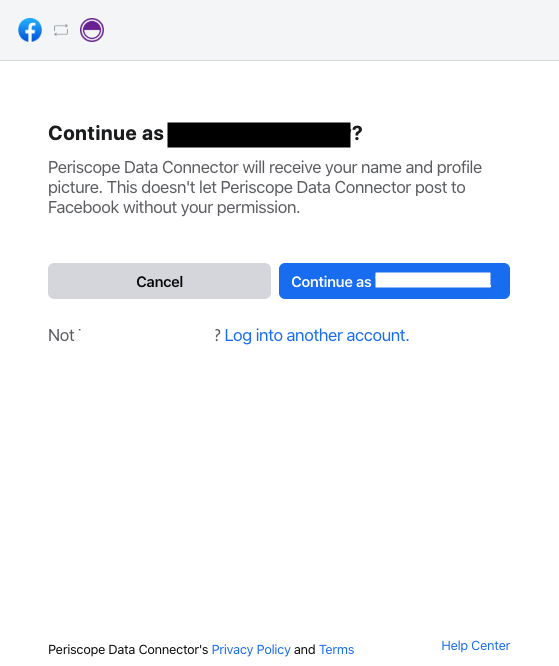Click the Periscope Data purple circle icon
Screen dimensions: 559x666
pyautogui.click(x=92, y=30)
